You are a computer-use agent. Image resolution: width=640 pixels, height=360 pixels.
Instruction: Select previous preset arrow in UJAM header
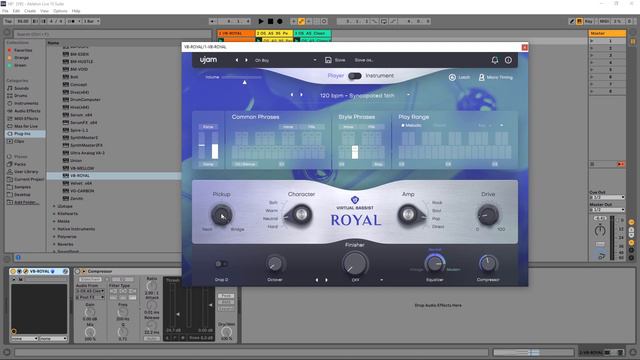point(237,60)
